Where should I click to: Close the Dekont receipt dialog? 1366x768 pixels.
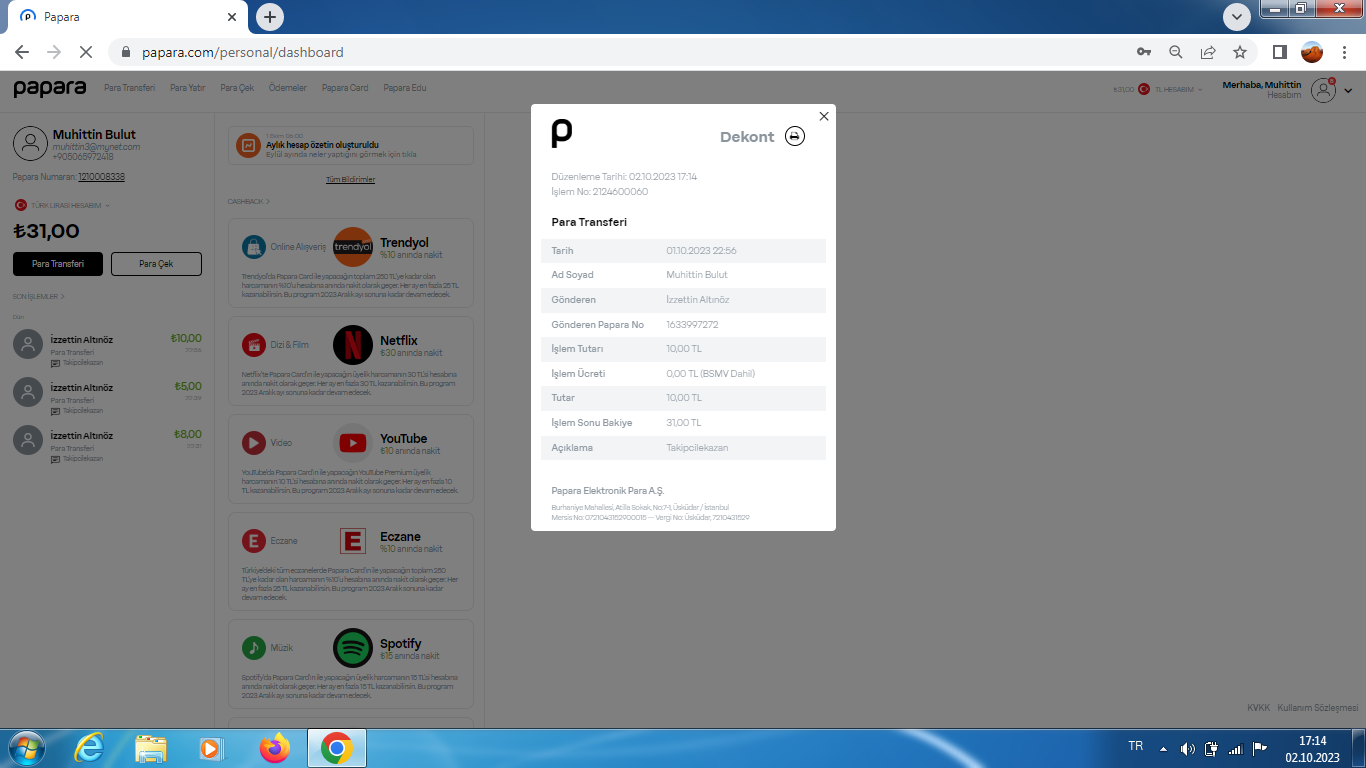[x=824, y=116]
